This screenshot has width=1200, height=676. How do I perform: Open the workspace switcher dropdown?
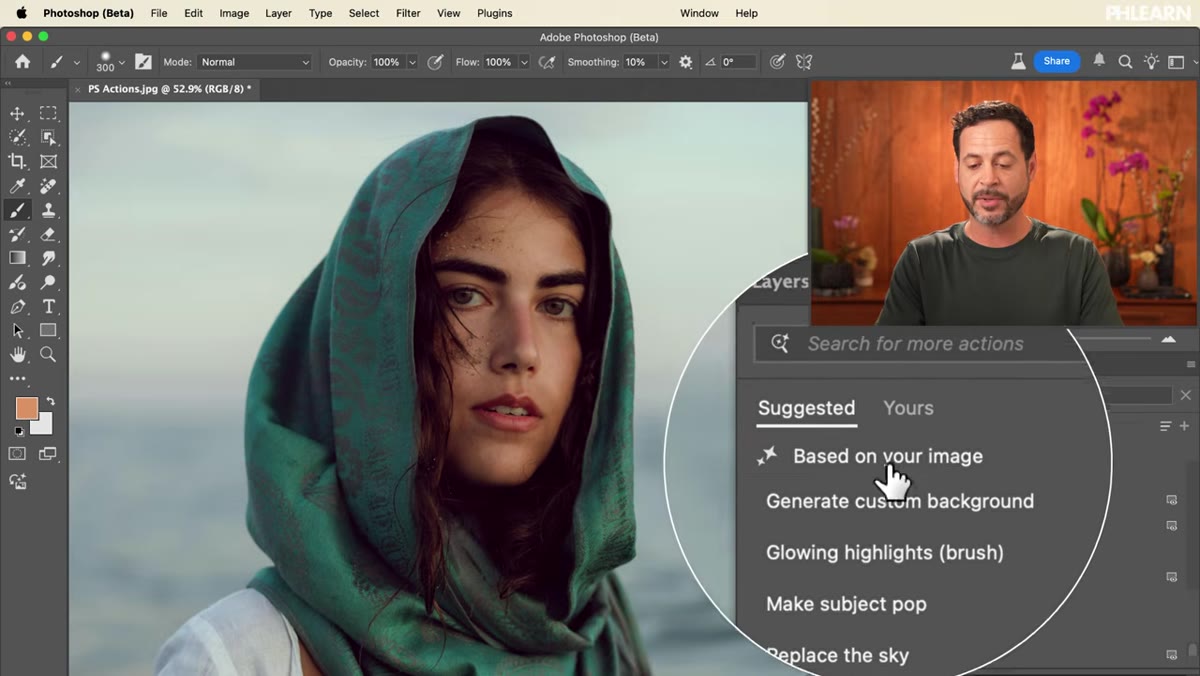tap(1178, 62)
